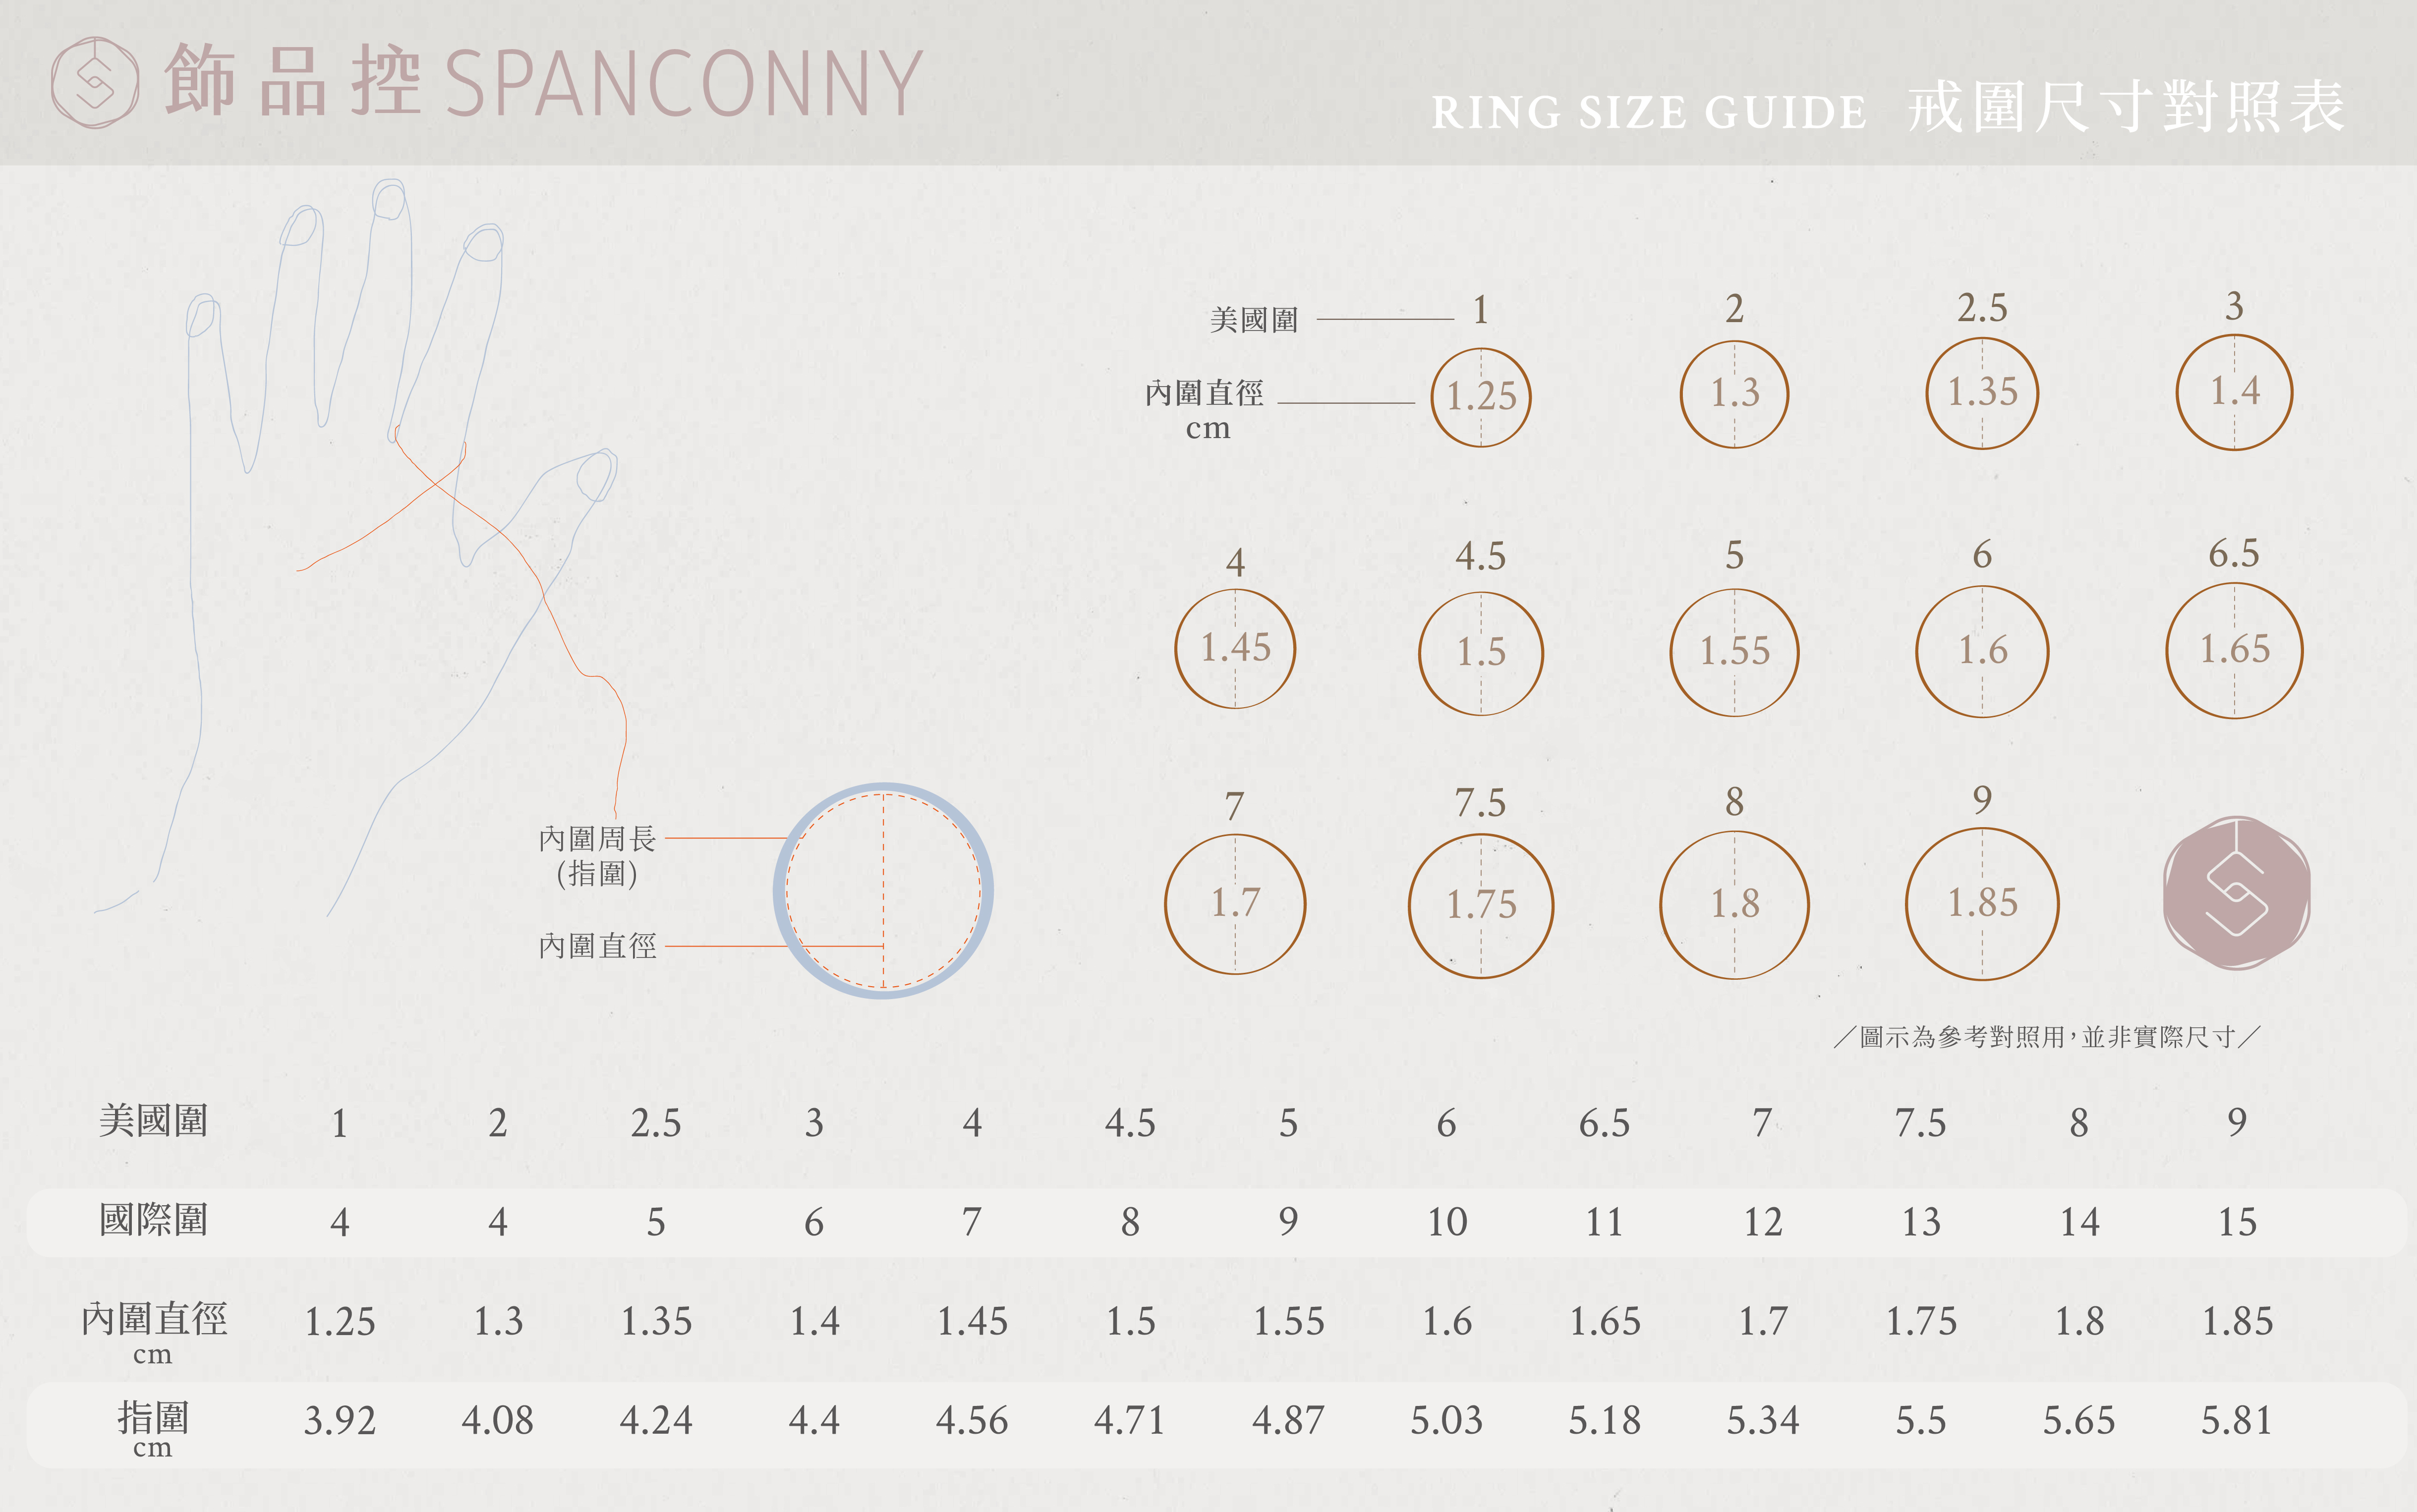Click the 圖示為參考對照用 disclaimer note
The height and width of the screenshot is (1512, 2417).
point(2046,1037)
